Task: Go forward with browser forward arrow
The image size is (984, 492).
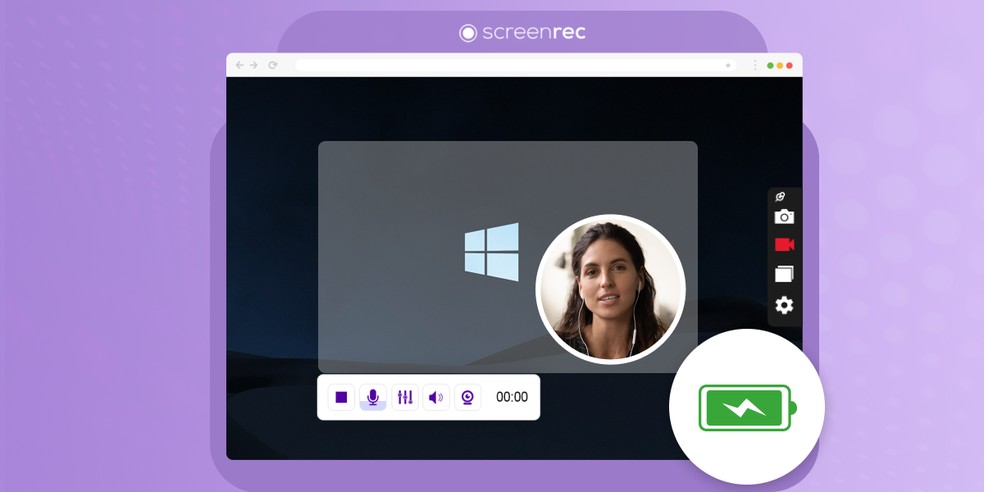Action: [254, 65]
